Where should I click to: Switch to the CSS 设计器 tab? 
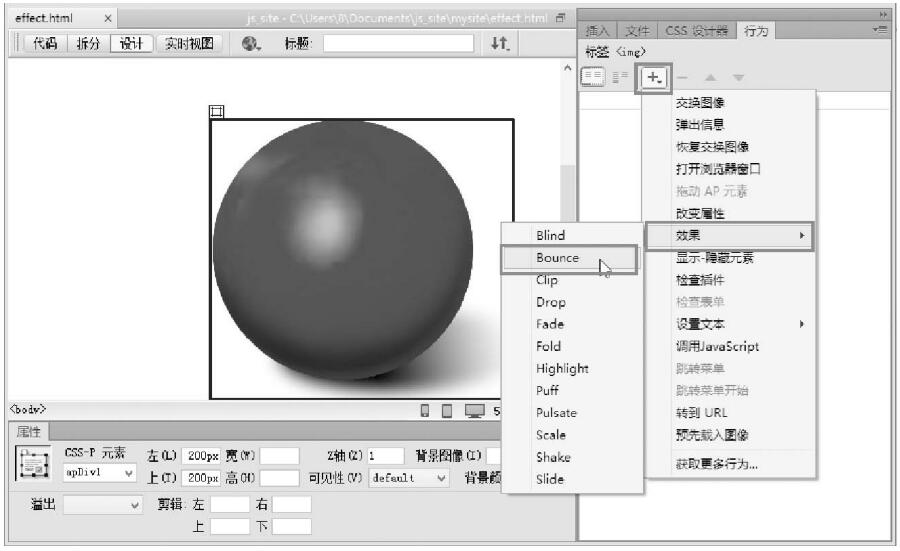tap(697, 31)
